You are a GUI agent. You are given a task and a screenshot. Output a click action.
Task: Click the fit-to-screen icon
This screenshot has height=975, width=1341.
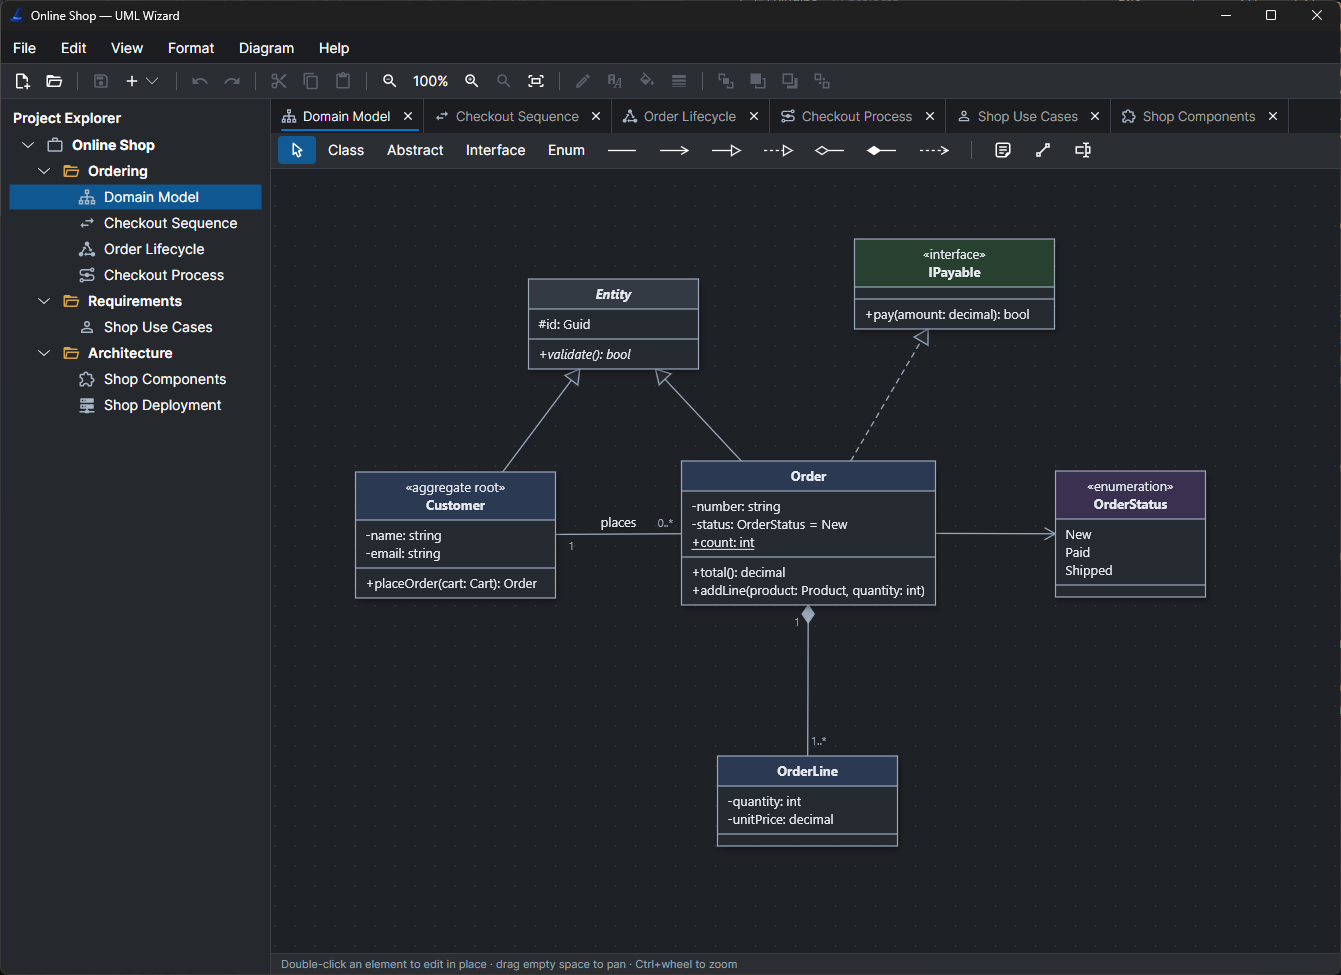536,81
